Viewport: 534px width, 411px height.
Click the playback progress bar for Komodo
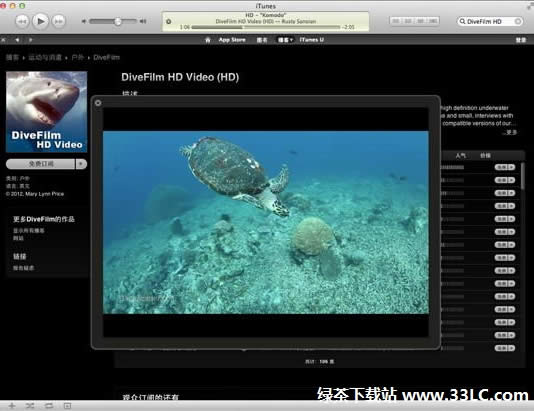(x=266, y=27)
